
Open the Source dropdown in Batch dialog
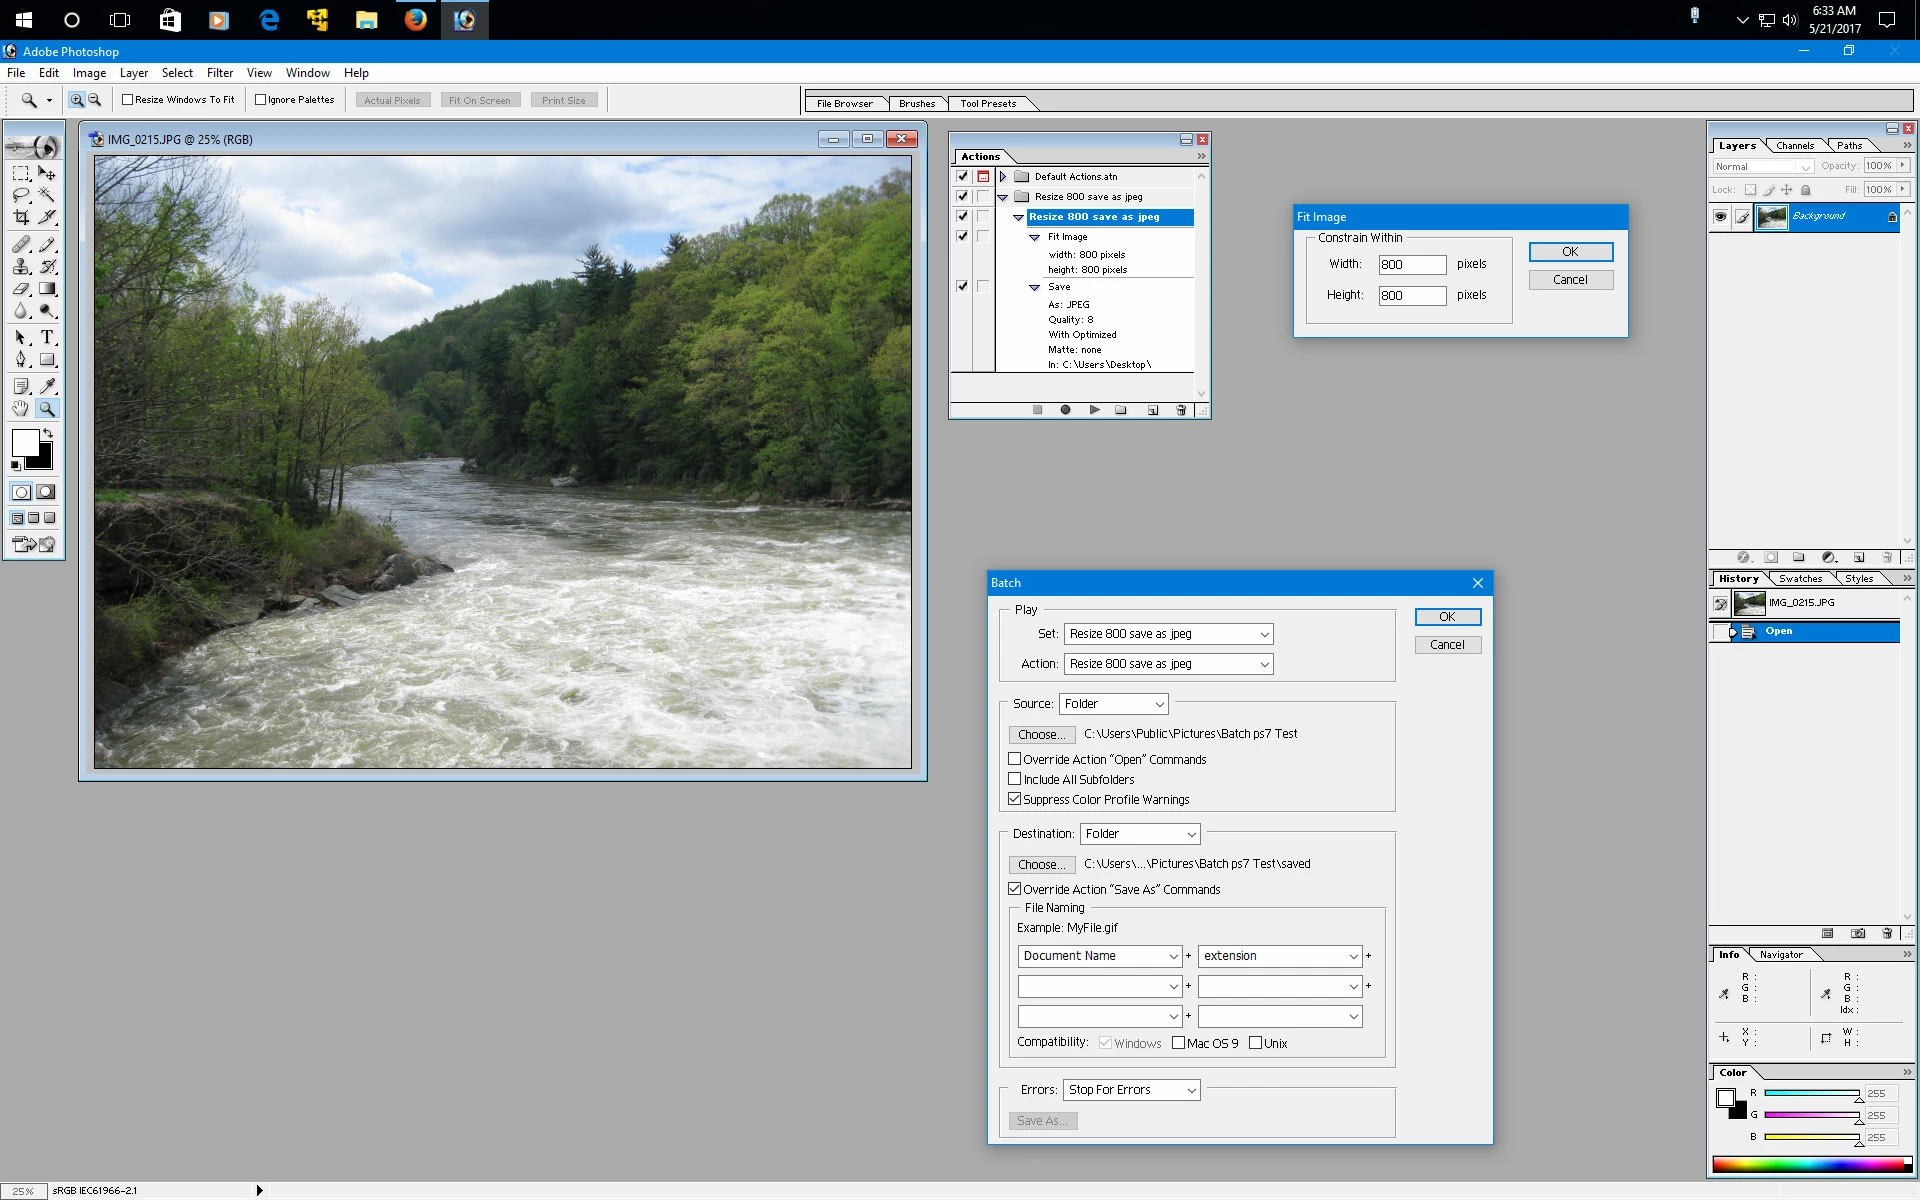(x=1113, y=704)
